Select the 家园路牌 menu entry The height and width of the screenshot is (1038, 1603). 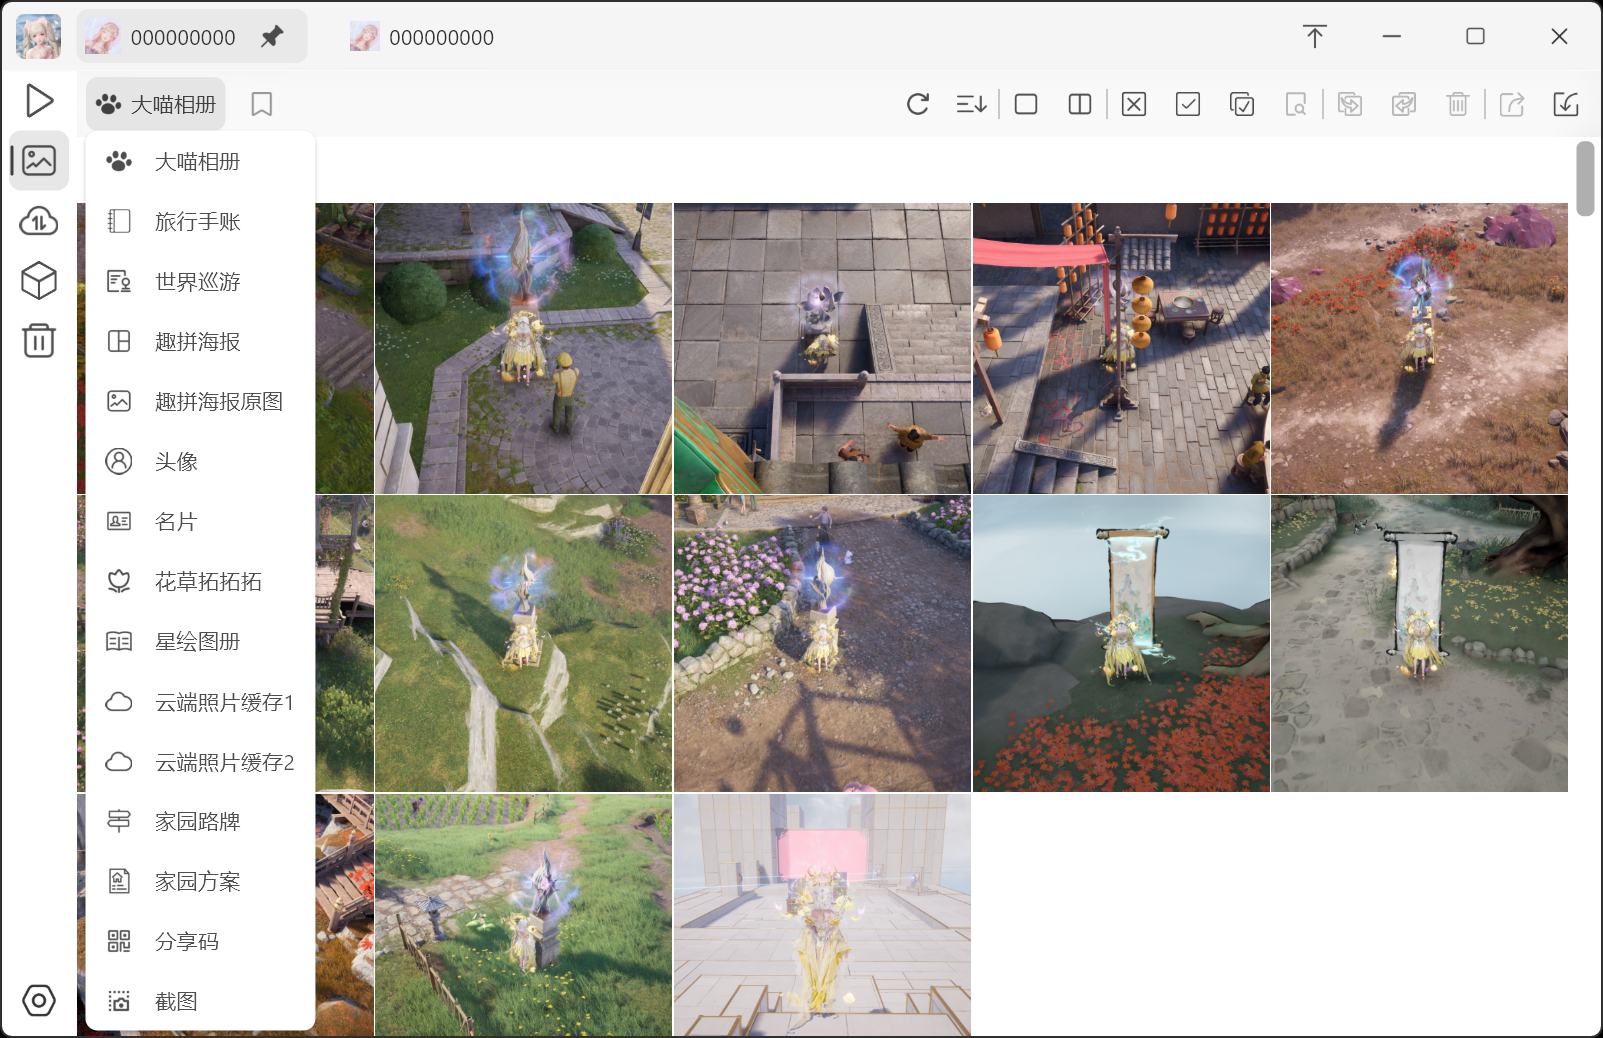tap(200, 822)
